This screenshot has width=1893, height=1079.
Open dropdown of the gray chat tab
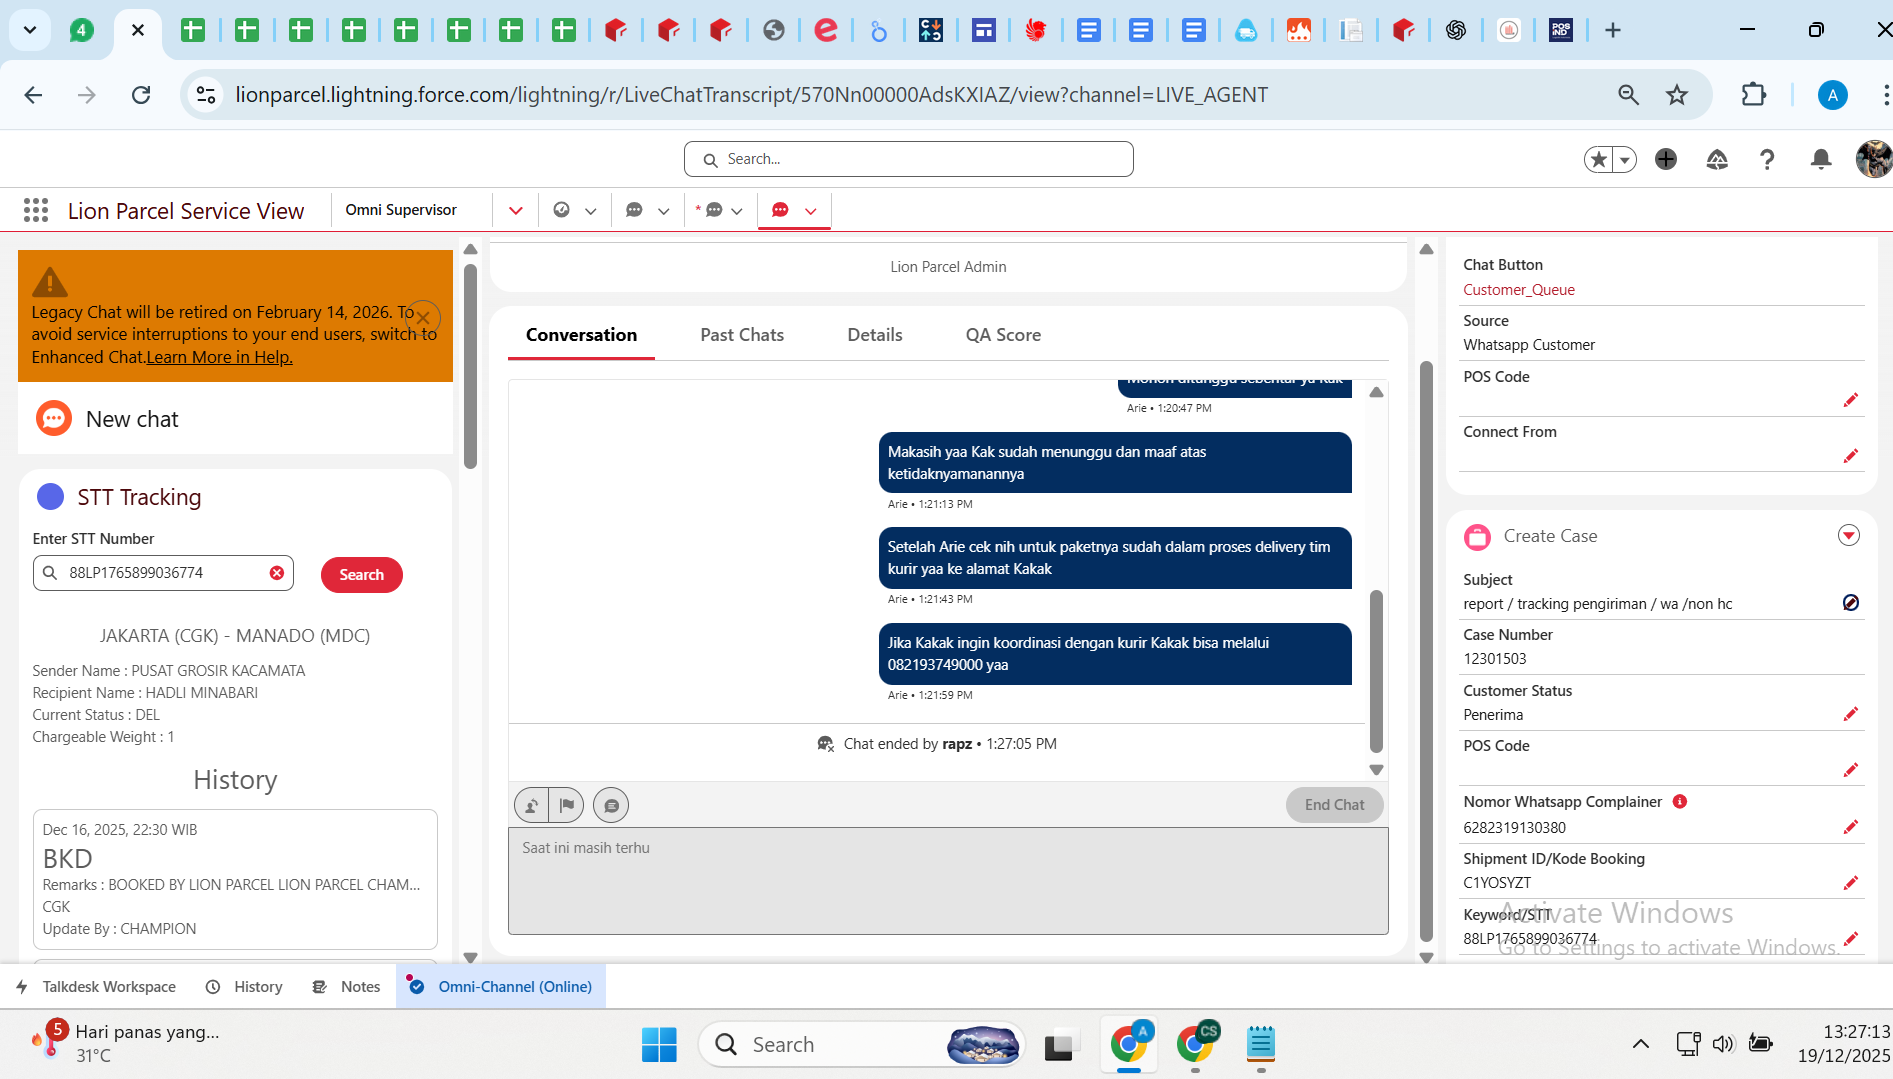(x=664, y=210)
